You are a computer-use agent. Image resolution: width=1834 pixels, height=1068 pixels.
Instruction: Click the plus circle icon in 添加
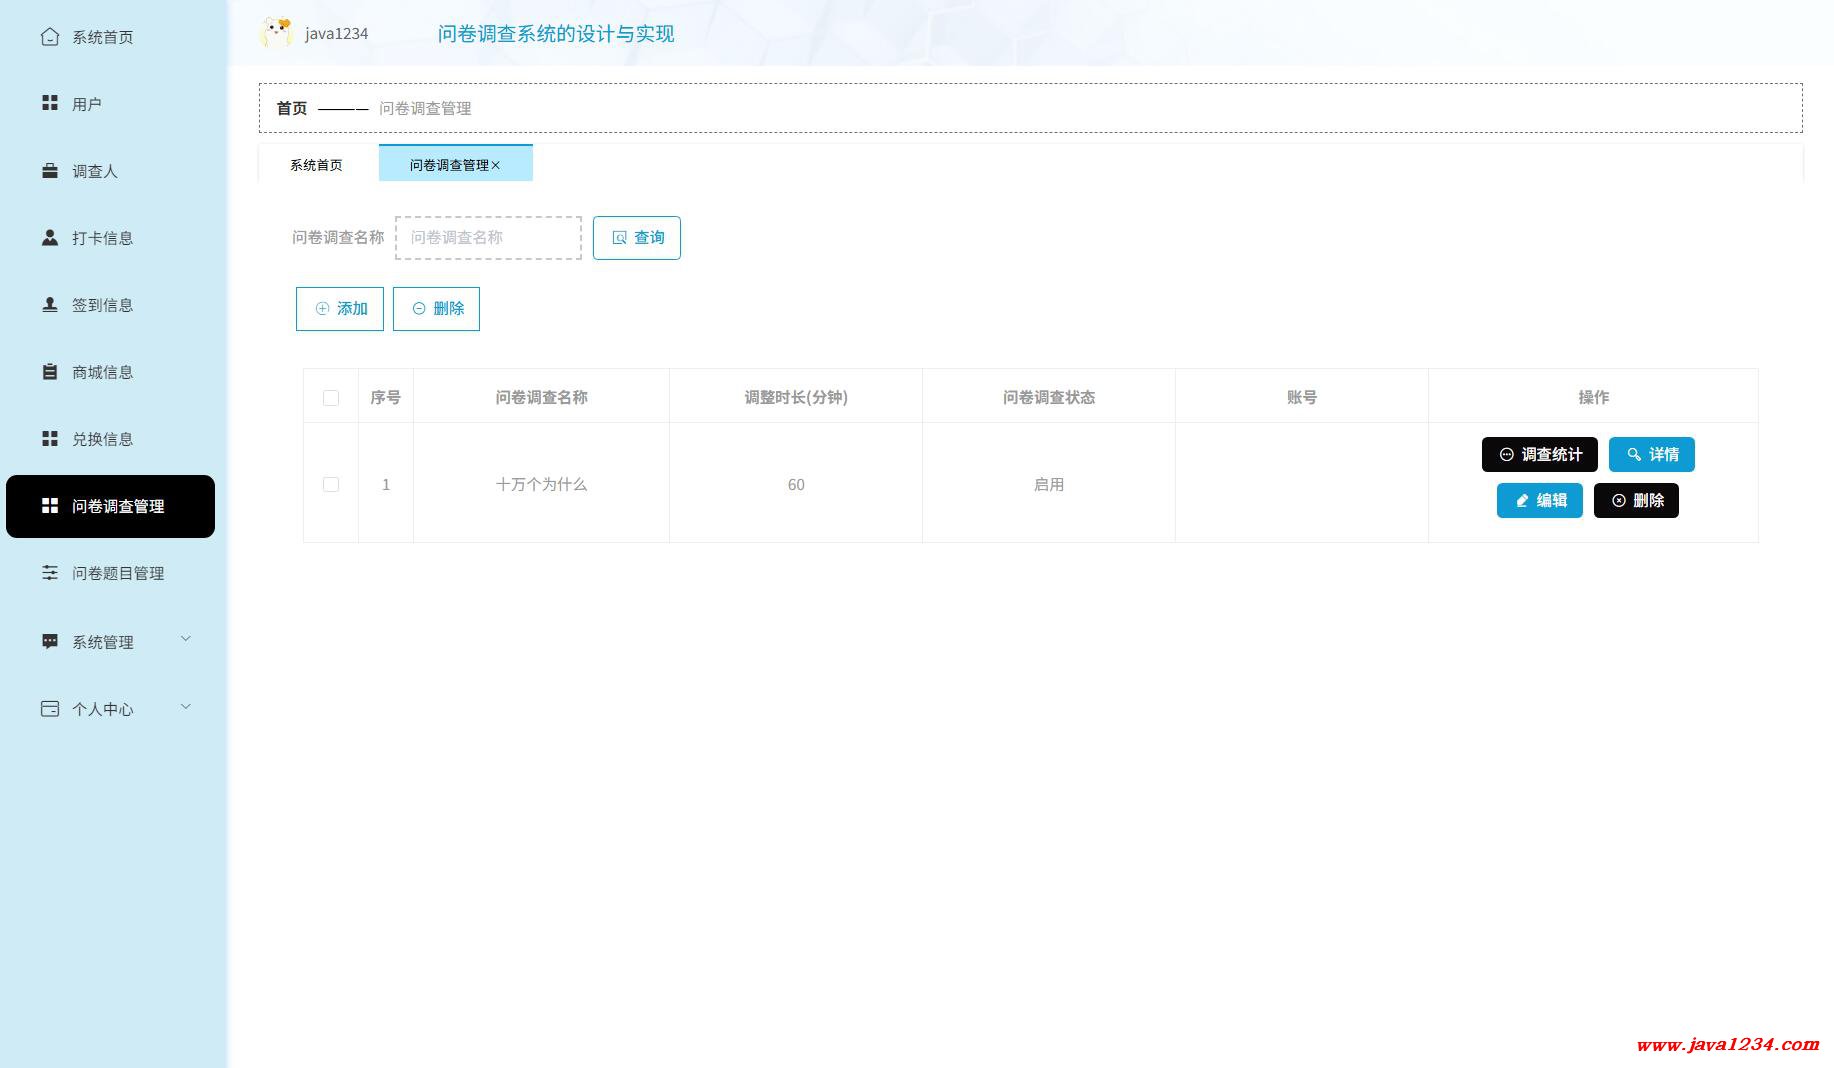322,309
